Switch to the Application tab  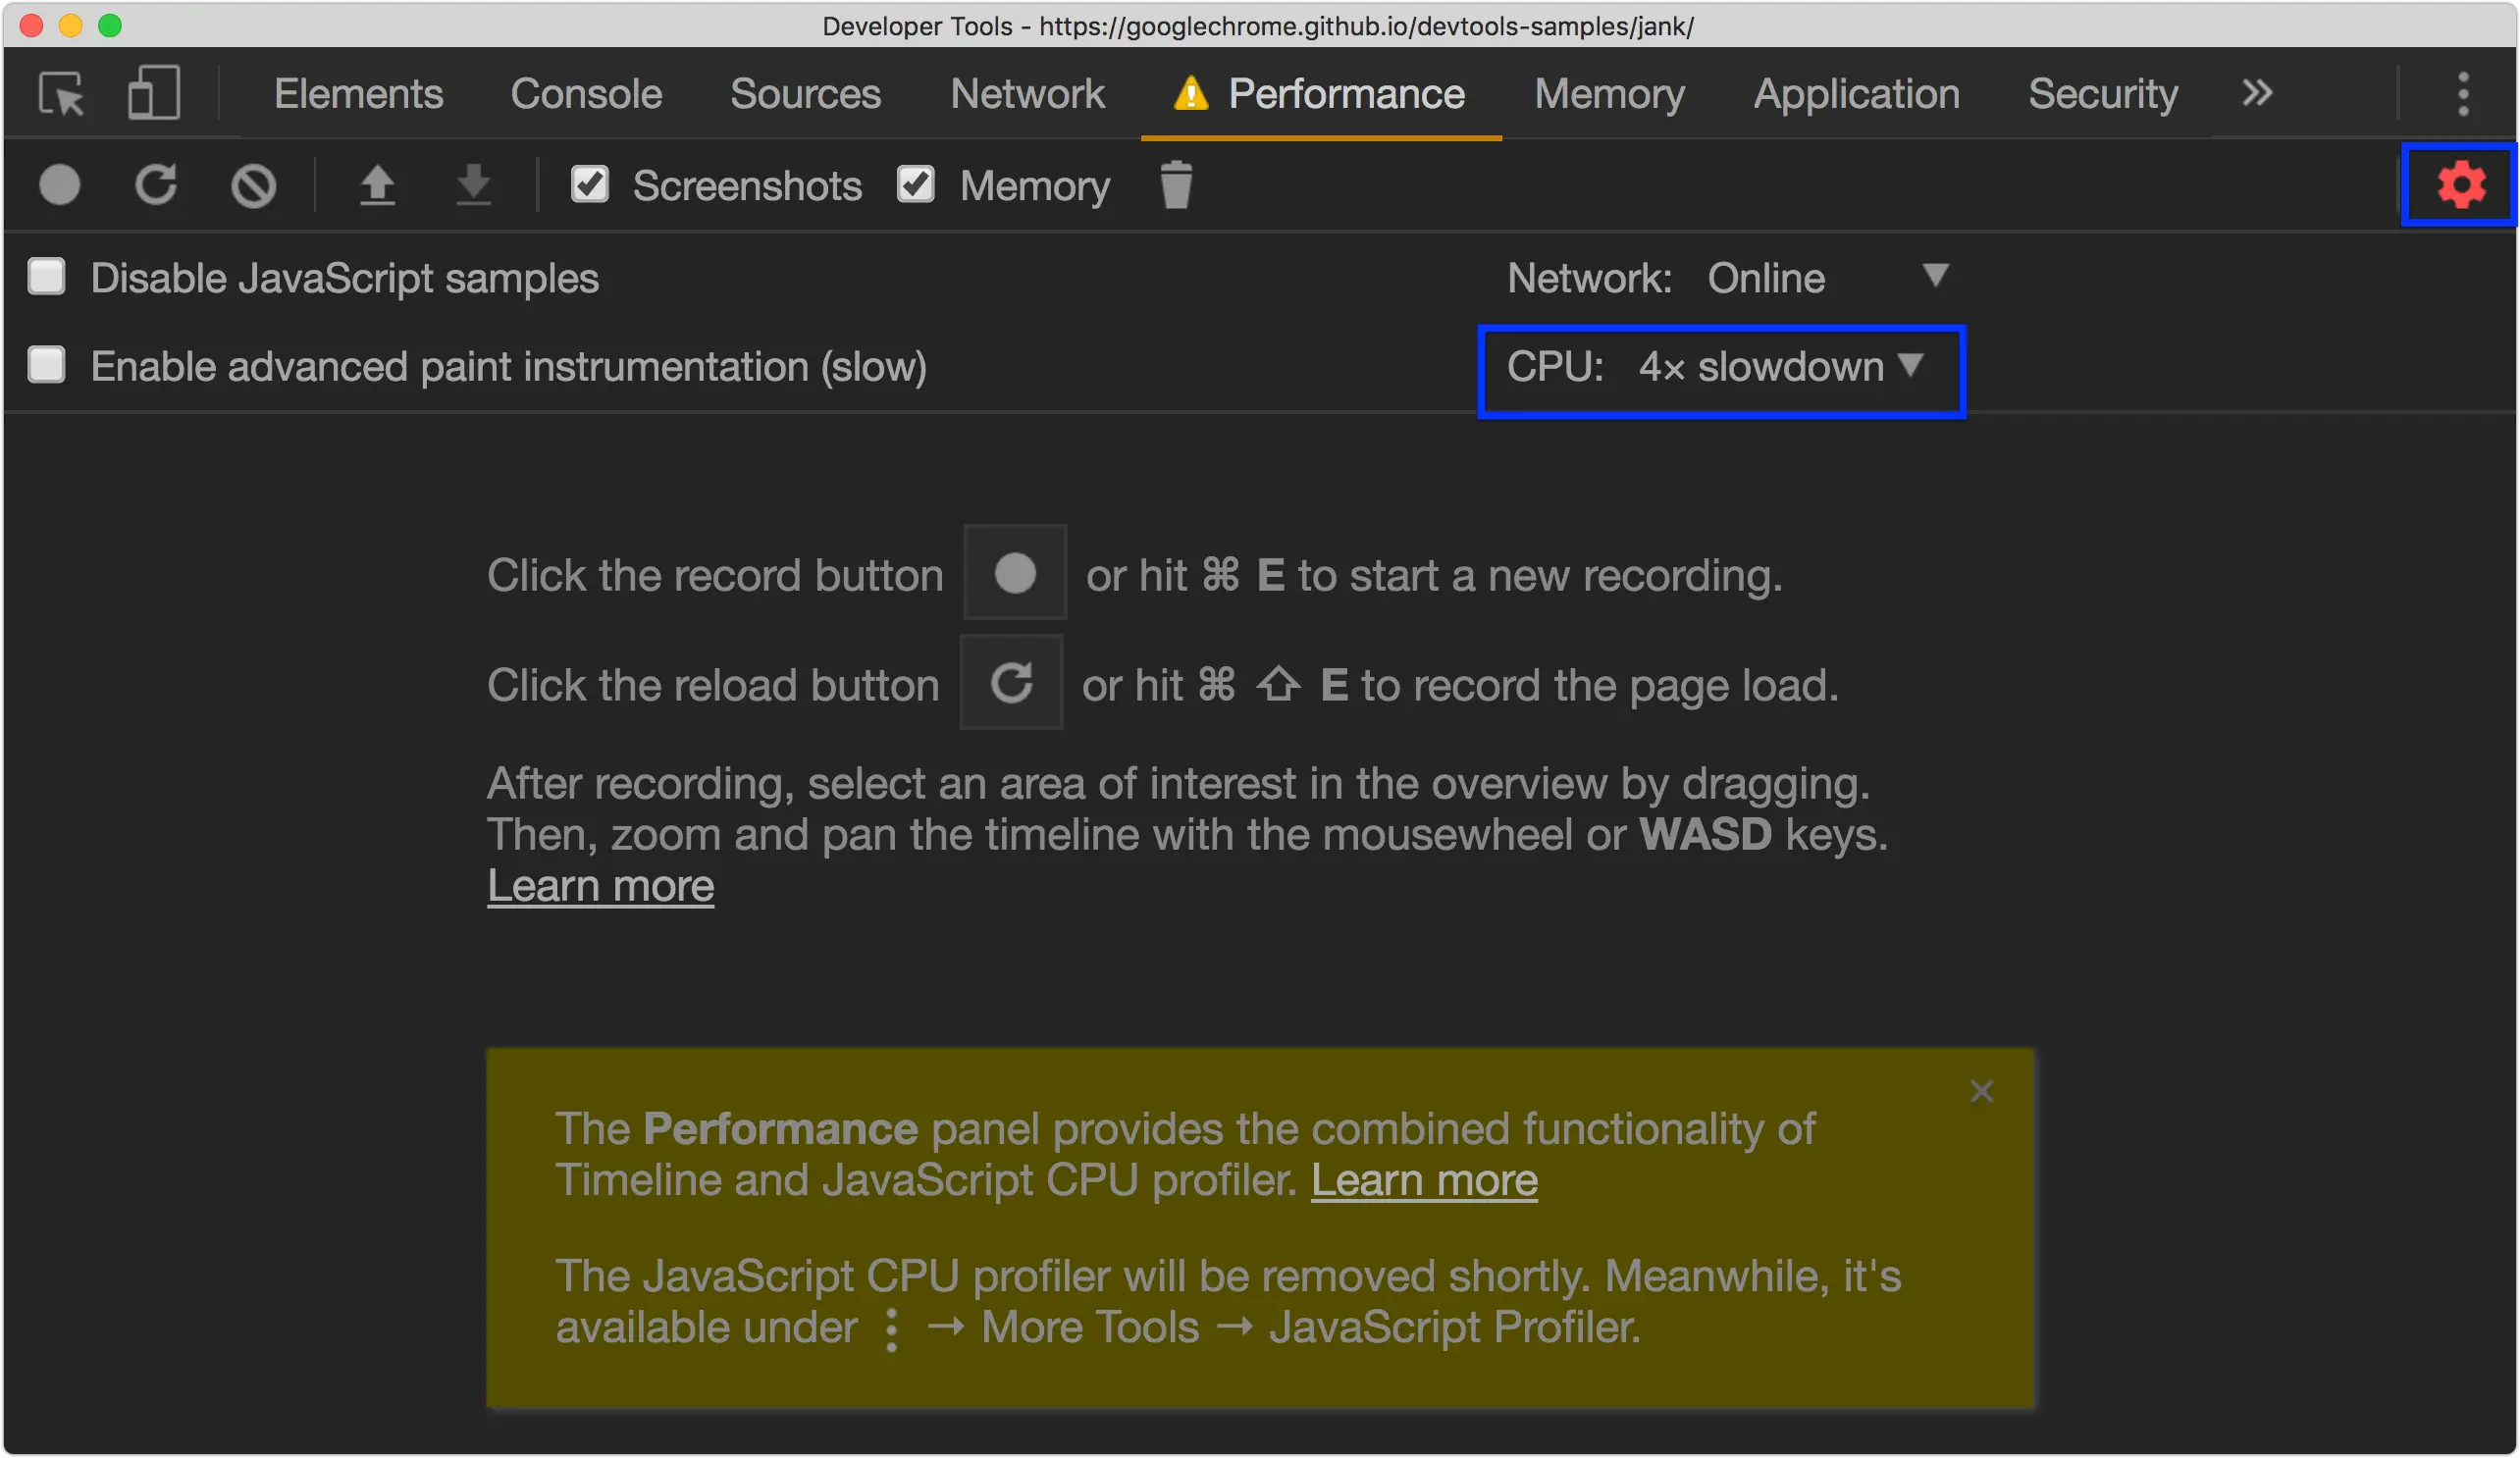1856,95
